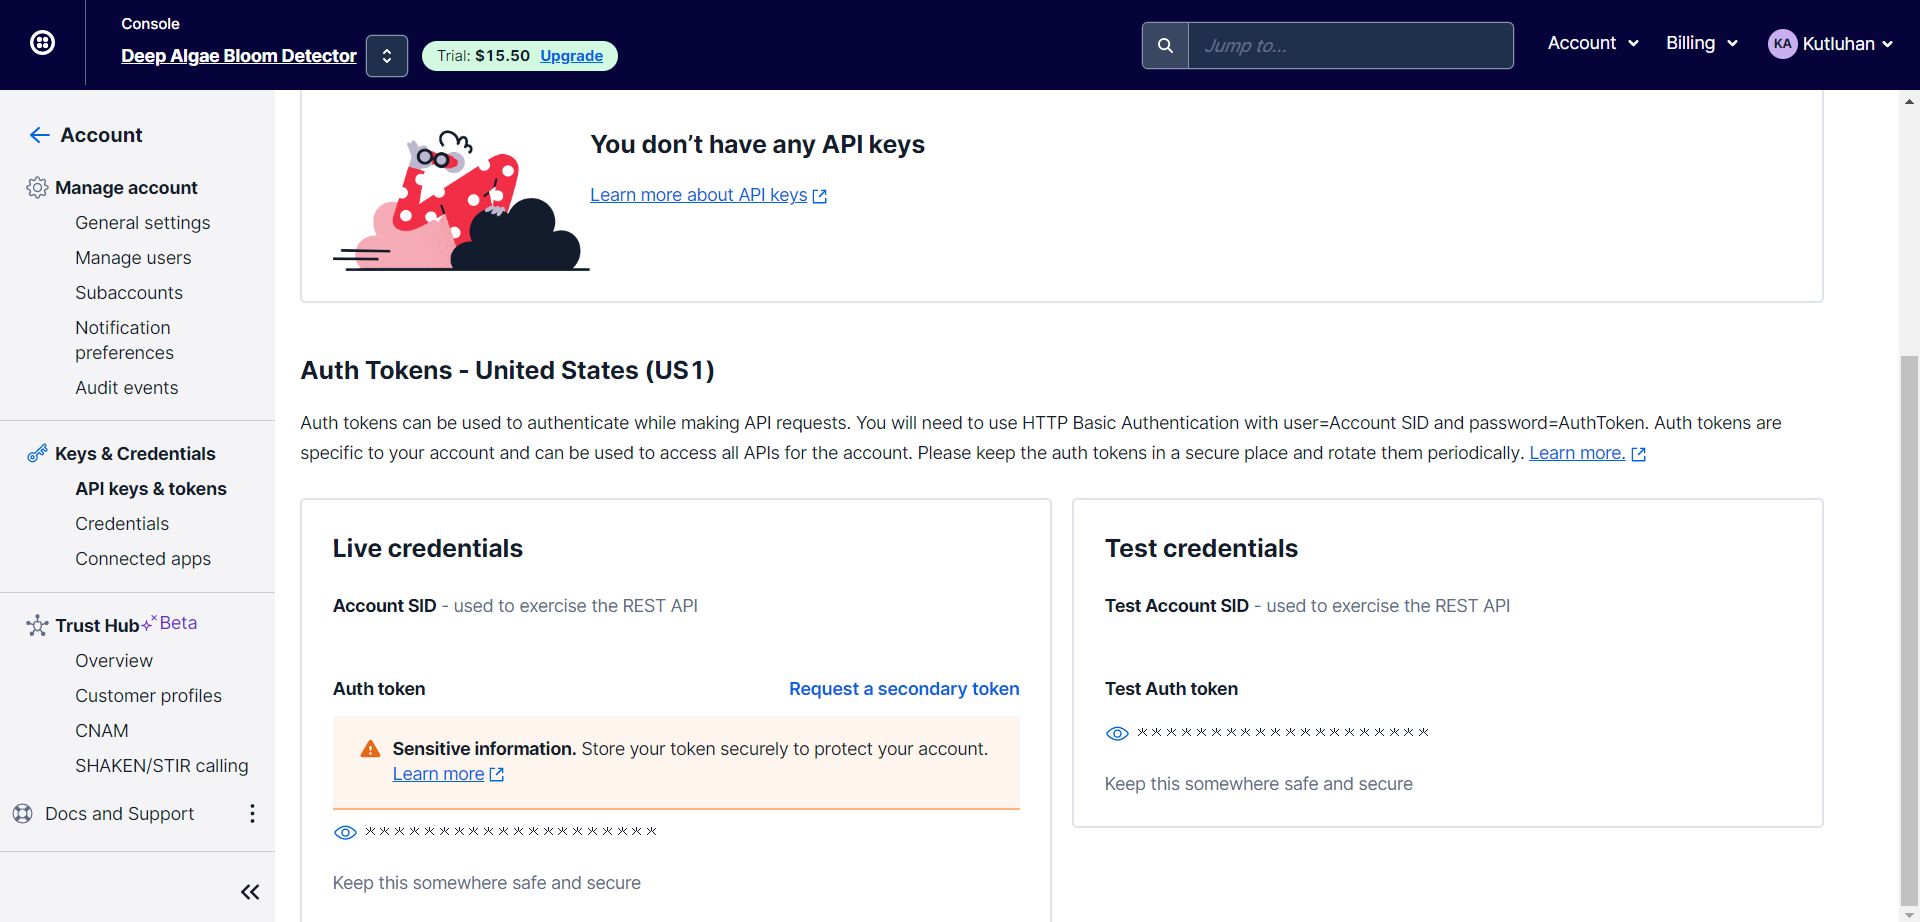Reveal the Live credentials Auth token with the eye icon

coord(344,832)
